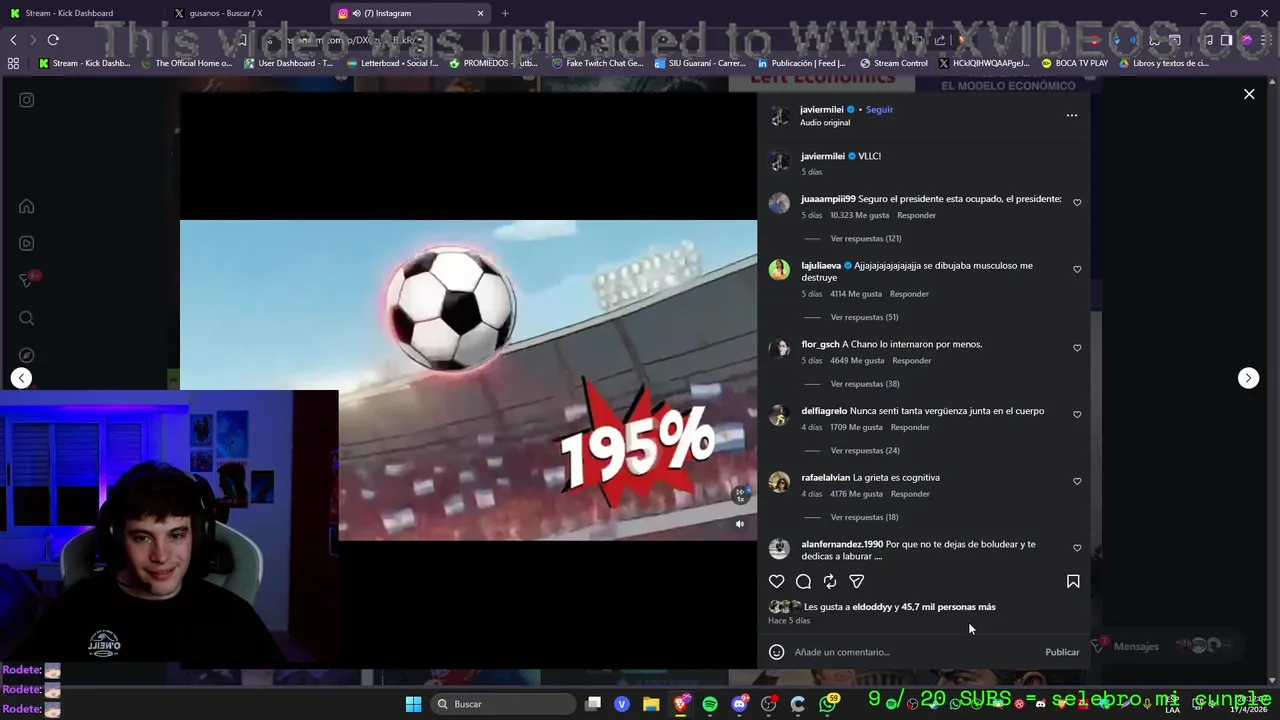Click the send/share paper plane icon
The height and width of the screenshot is (720, 1280).
(857, 581)
